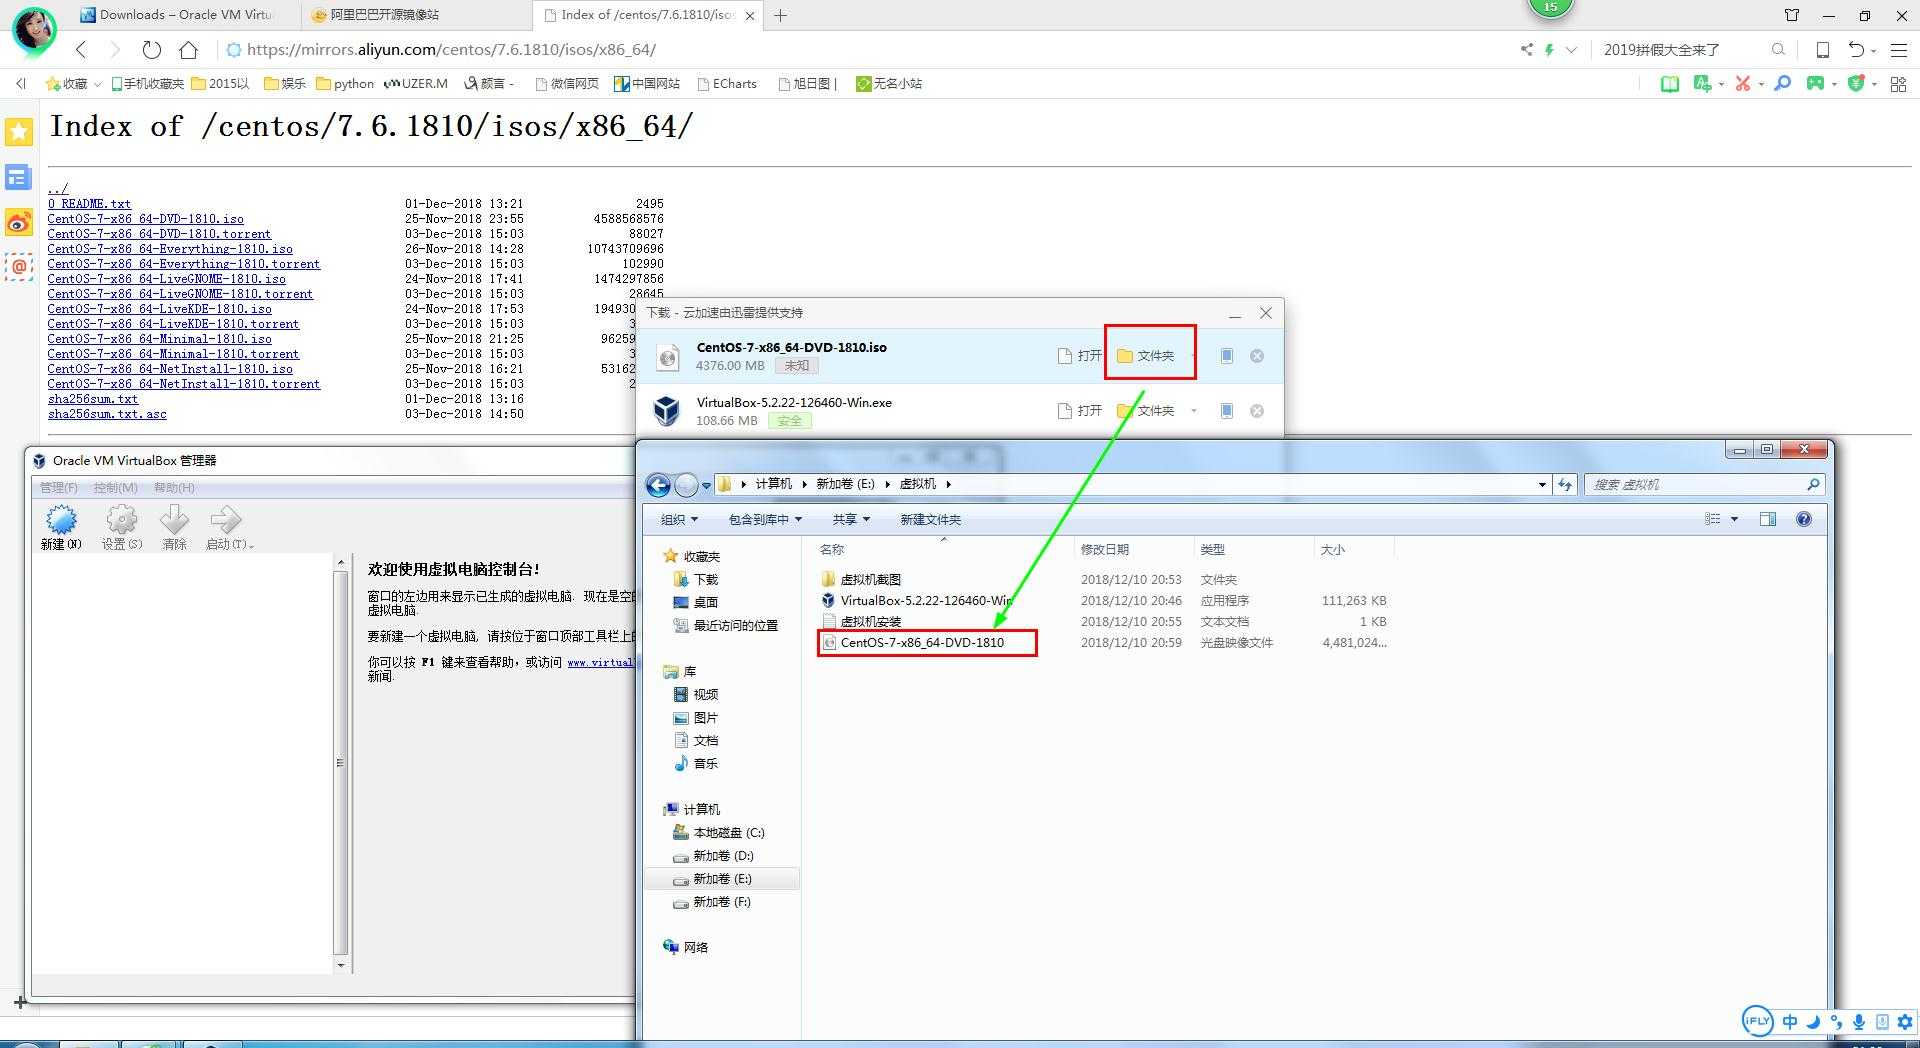Click the VirtualBox VM list scrollbar
The image size is (1920, 1048).
click(340, 764)
